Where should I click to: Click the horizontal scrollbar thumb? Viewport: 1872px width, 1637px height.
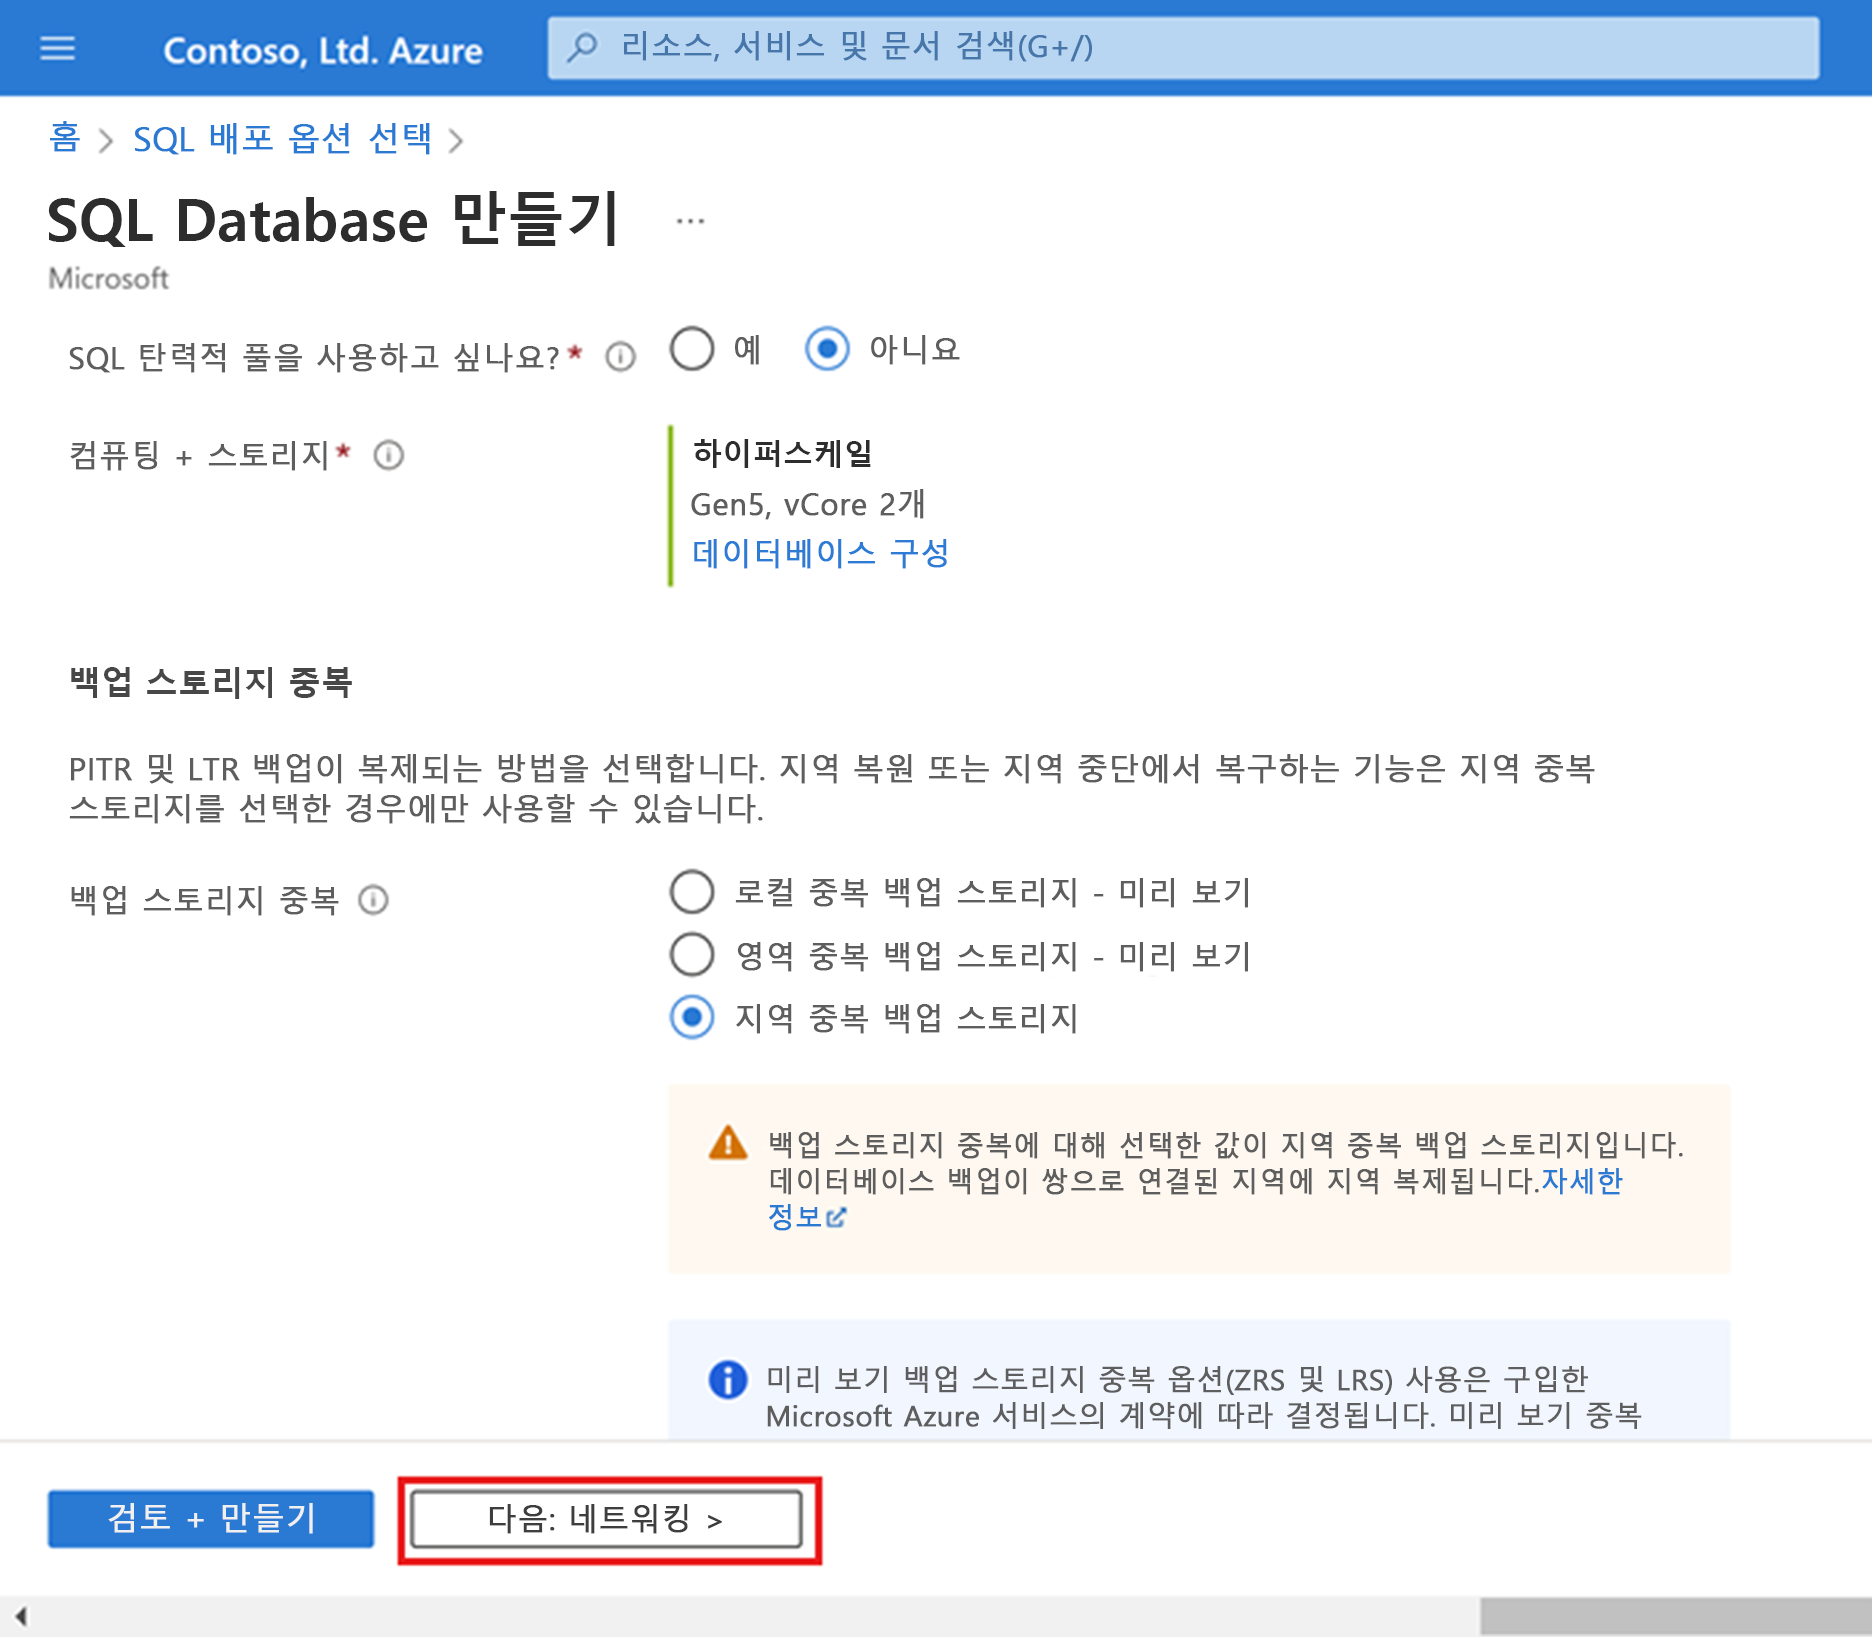1675,1615
